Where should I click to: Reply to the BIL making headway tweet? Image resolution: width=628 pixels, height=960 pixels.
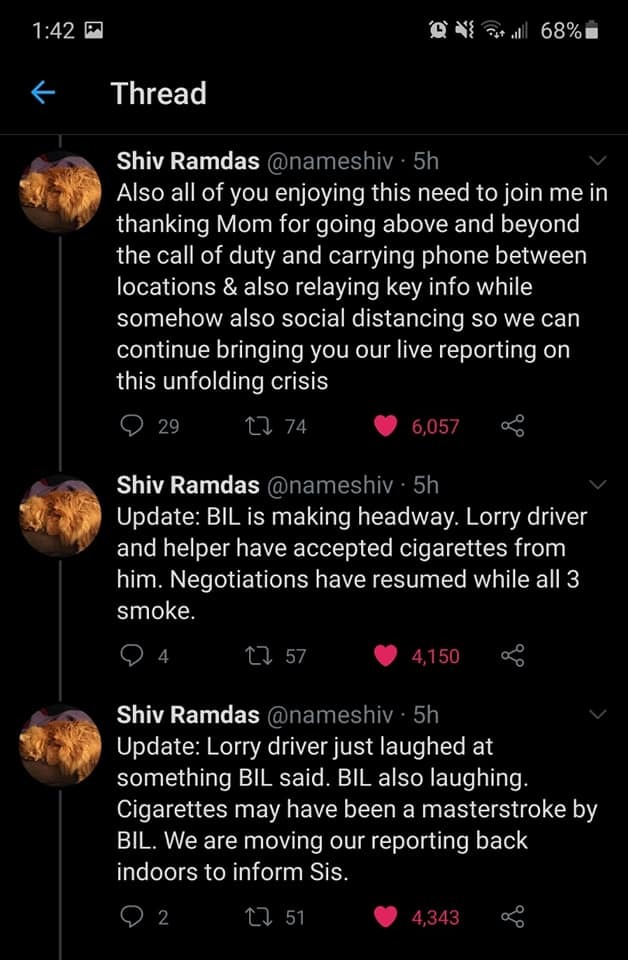point(132,656)
